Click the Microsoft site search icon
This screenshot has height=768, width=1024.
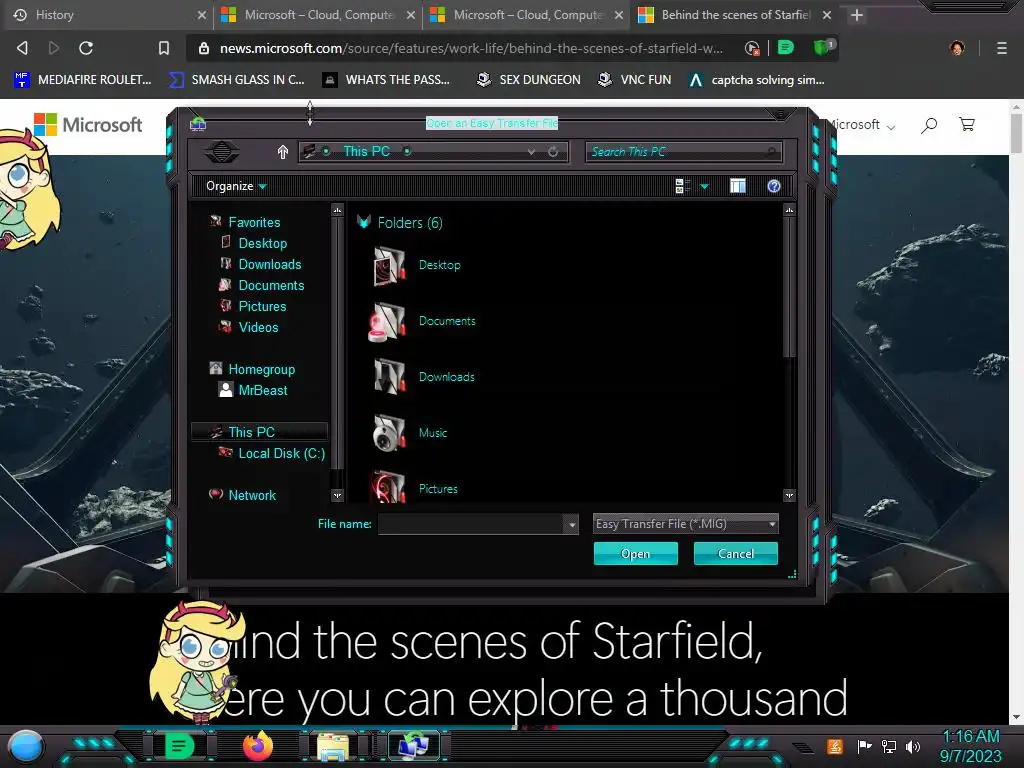(929, 125)
